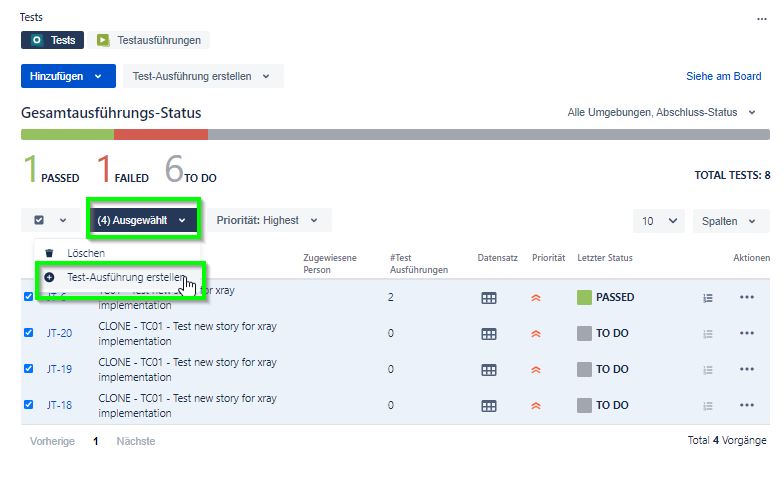
Task: Click the dataset grid icon in the JT-19 row
Action: point(488,370)
